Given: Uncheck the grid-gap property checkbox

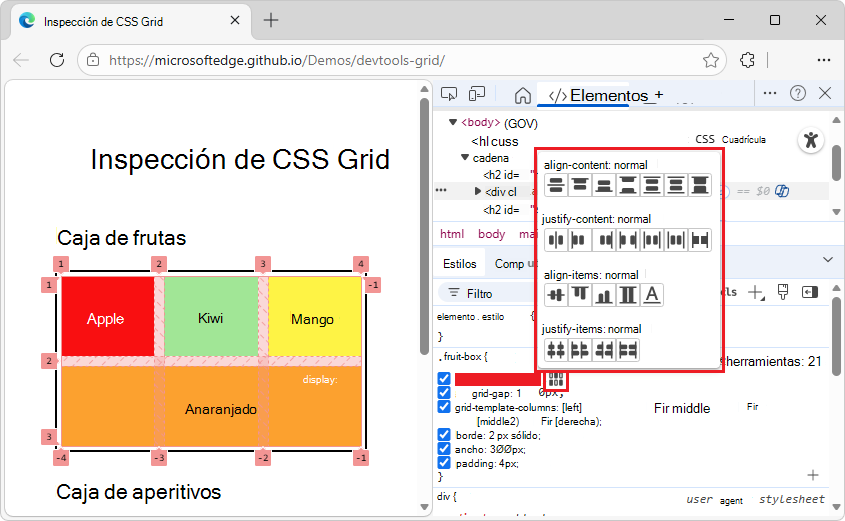Looking at the screenshot, I should 444,393.
